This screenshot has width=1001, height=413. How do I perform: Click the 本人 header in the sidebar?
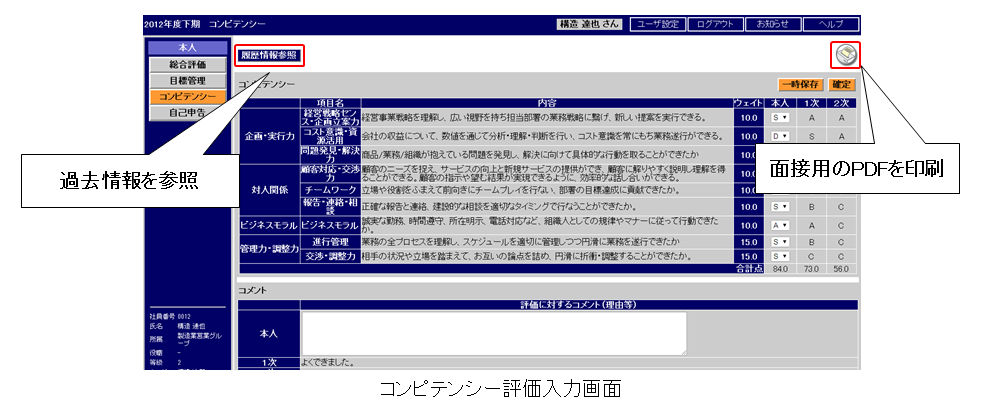(187, 47)
